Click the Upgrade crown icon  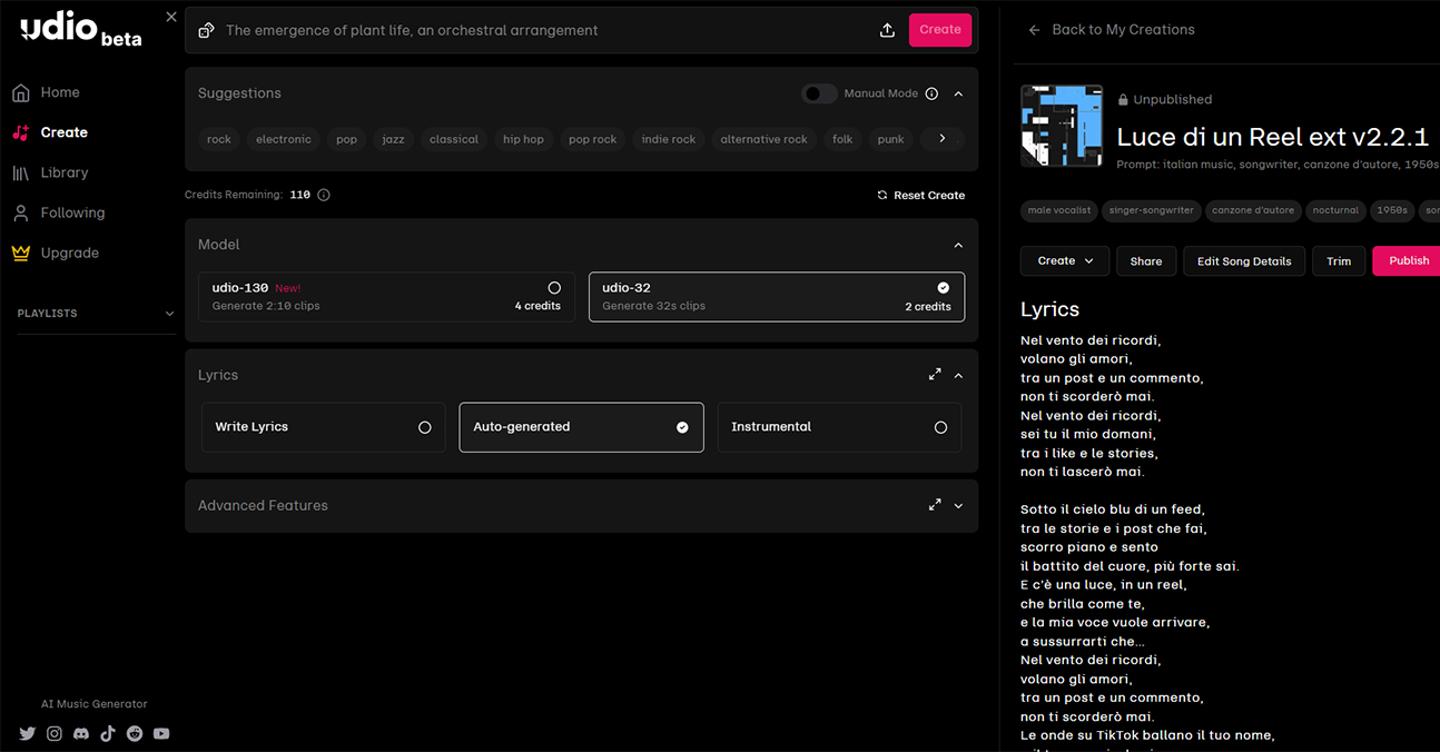point(21,253)
